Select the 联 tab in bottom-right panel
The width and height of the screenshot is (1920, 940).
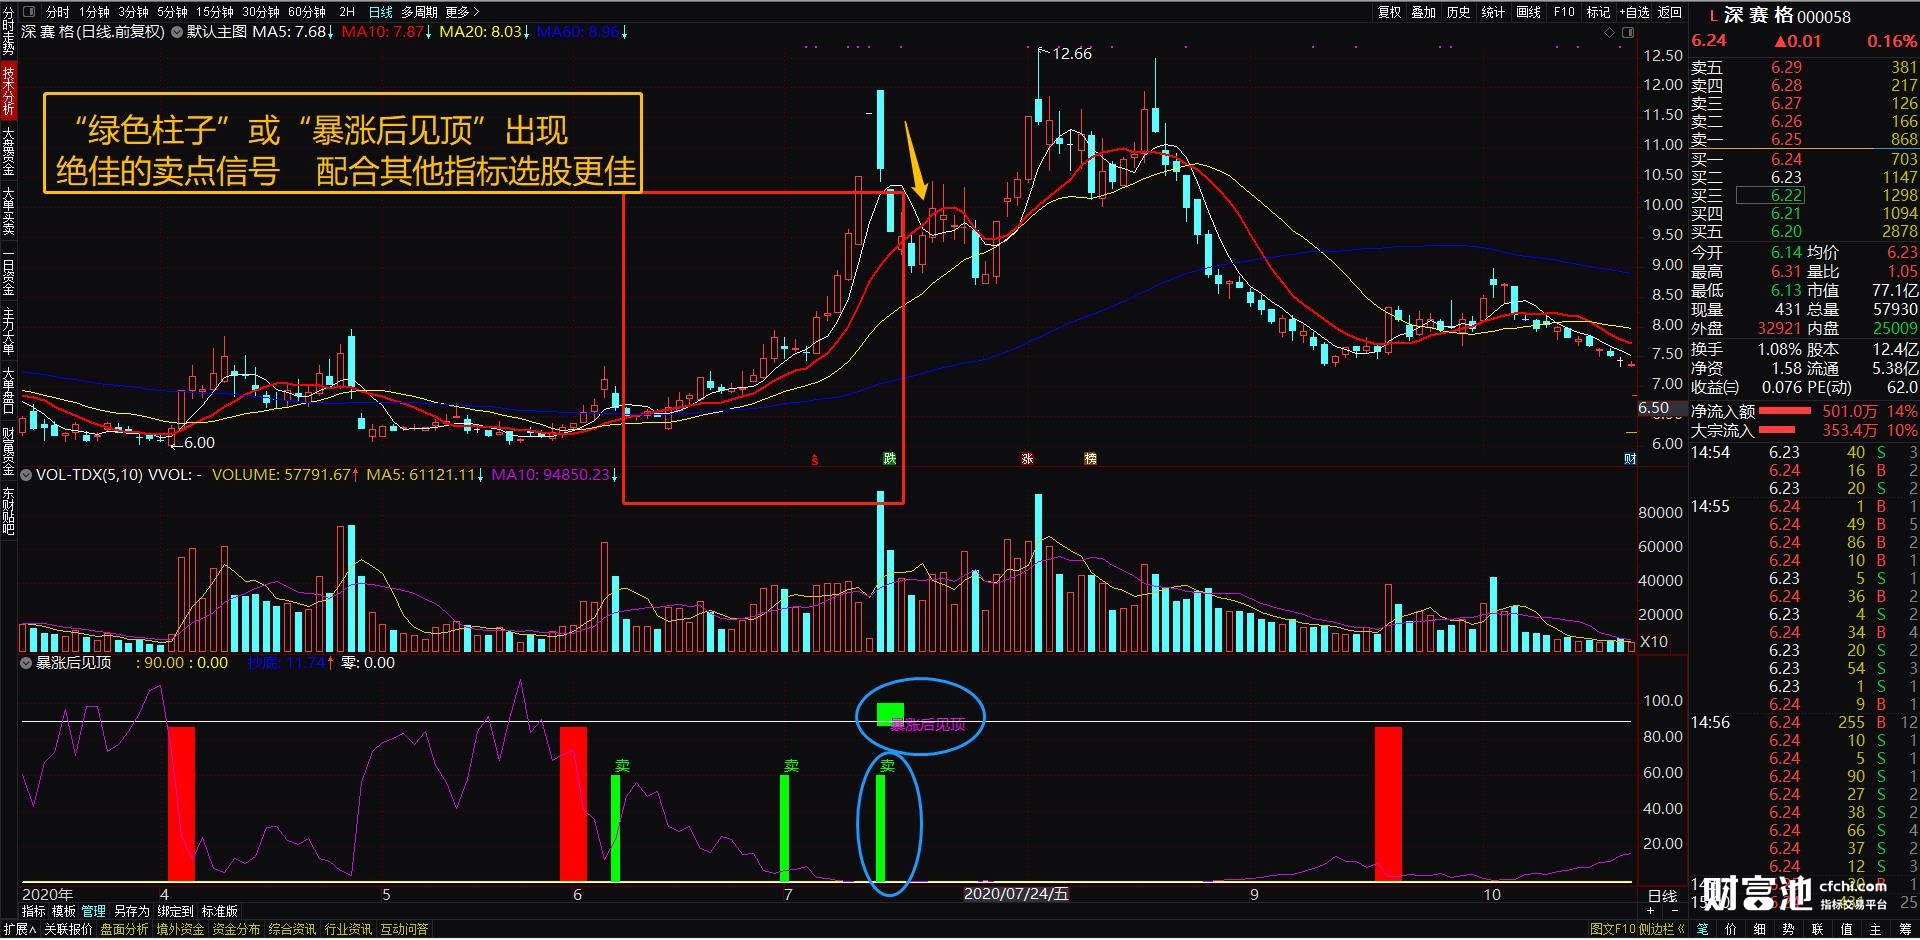click(1818, 930)
